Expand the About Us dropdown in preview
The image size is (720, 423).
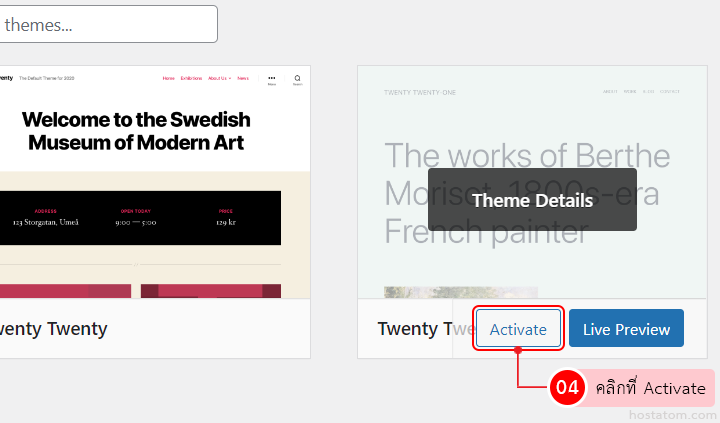click(x=219, y=78)
